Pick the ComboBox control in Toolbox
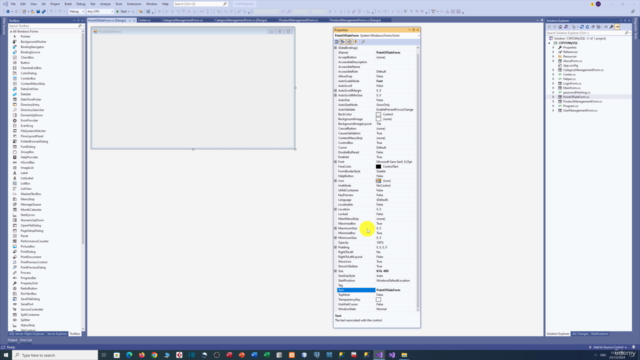This screenshot has height=360, width=640. (x=28, y=78)
